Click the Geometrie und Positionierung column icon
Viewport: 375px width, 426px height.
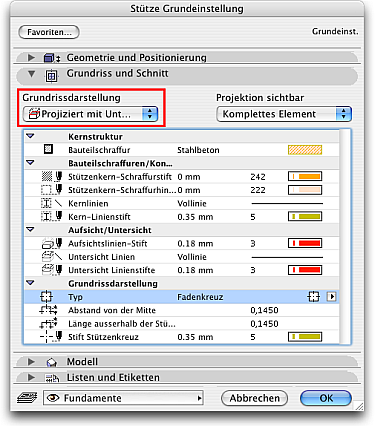(x=52, y=58)
